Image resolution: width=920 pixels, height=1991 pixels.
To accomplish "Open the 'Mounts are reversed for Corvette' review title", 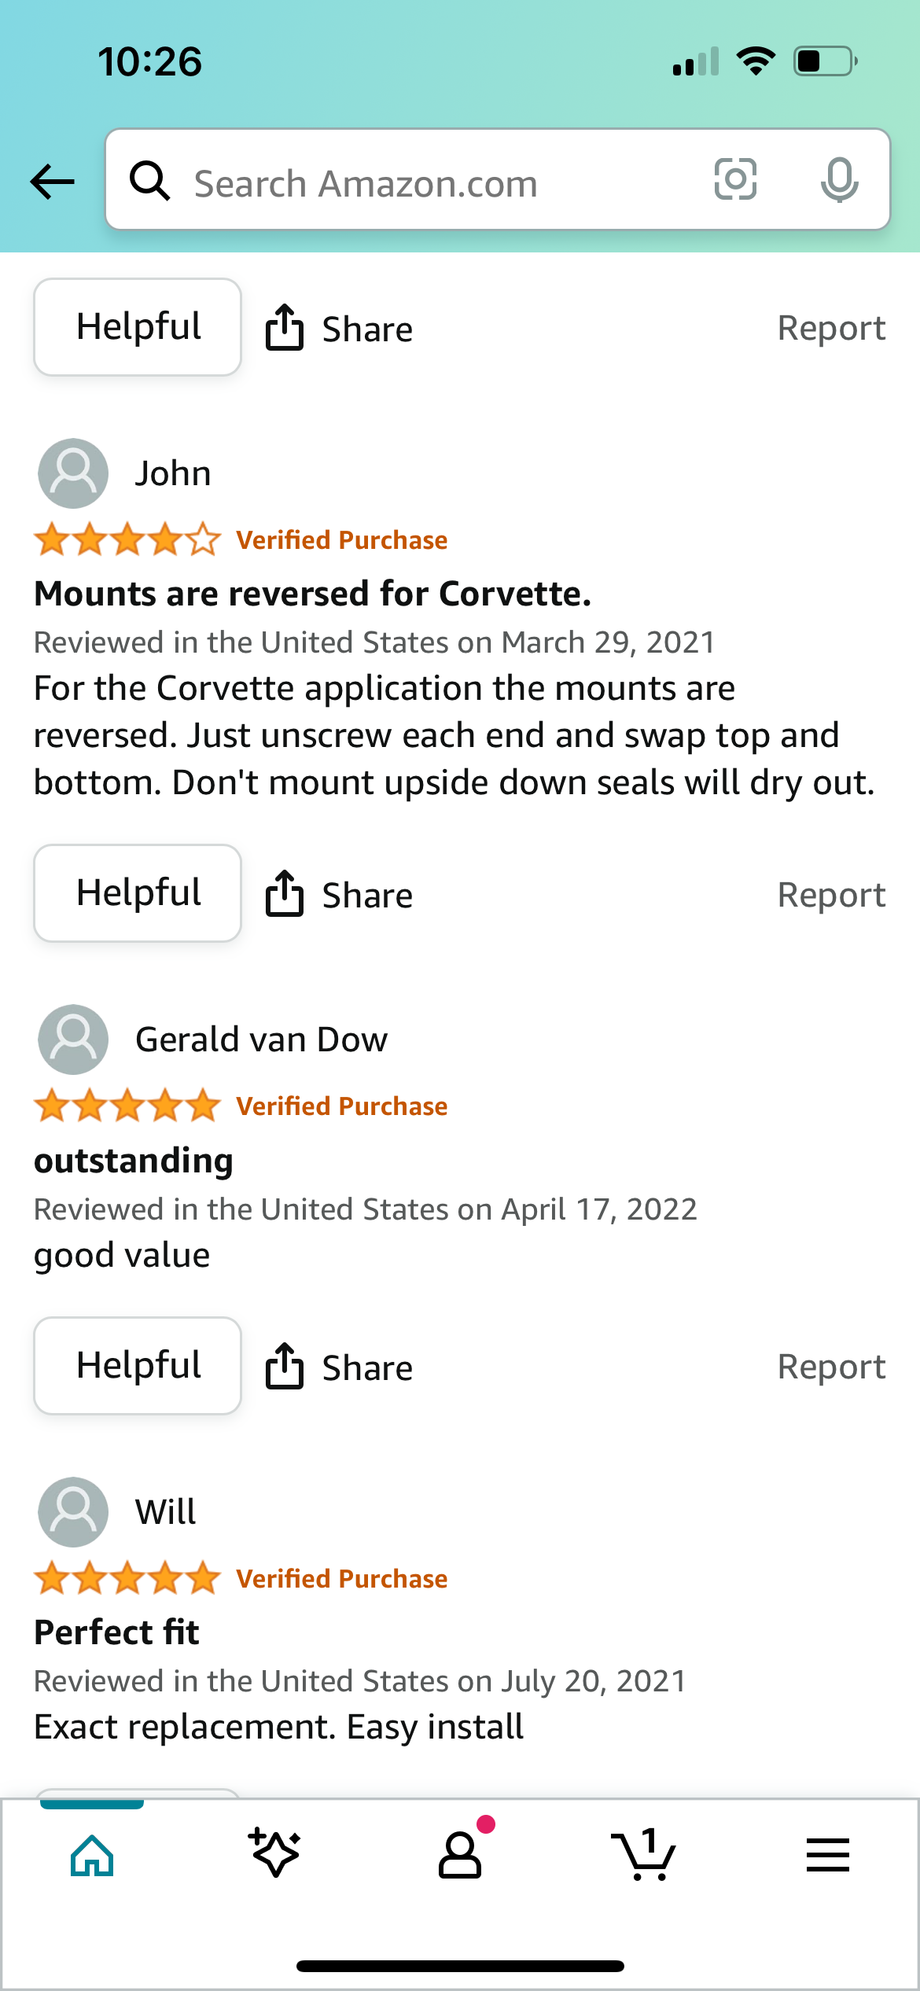I will tap(313, 594).
